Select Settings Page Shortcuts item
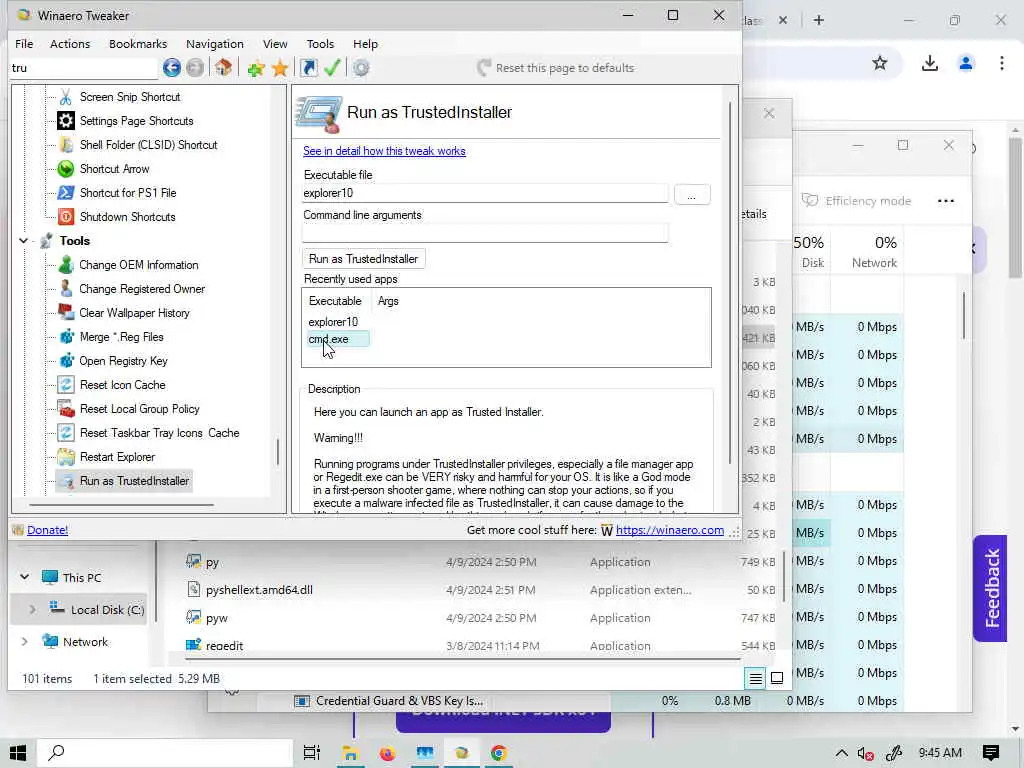This screenshot has height=768, width=1024. [x=136, y=121]
